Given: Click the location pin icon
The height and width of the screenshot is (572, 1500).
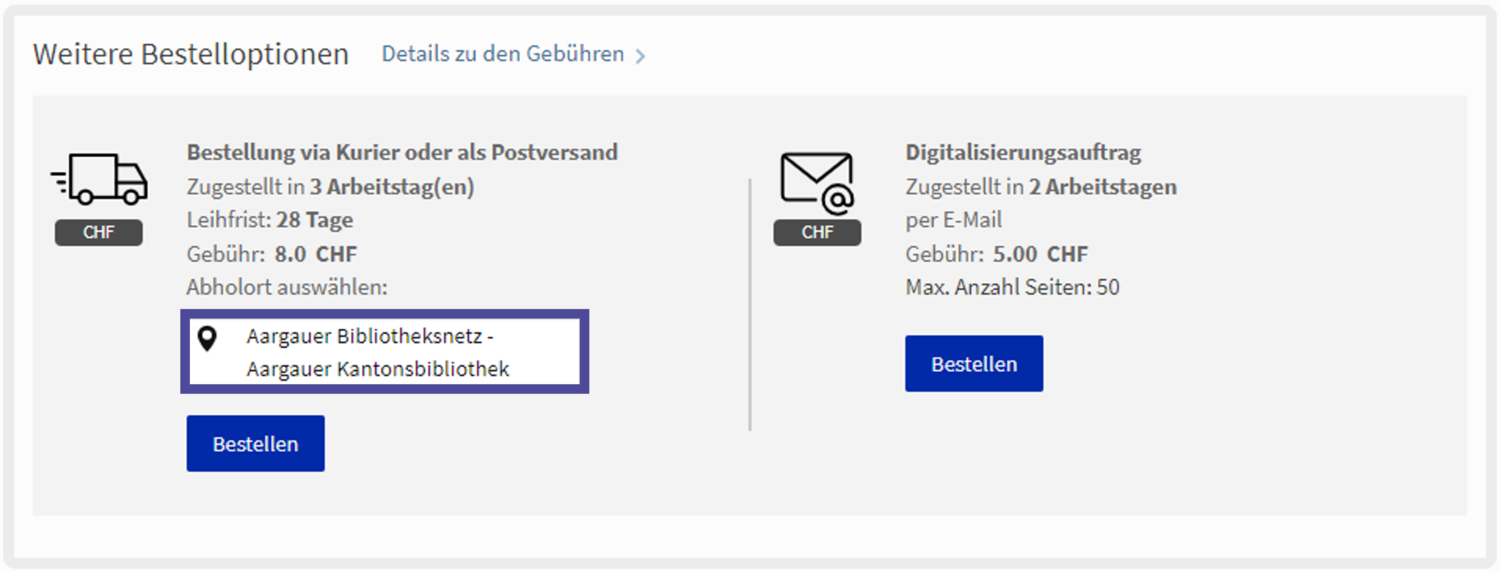Looking at the screenshot, I should 207,339.
